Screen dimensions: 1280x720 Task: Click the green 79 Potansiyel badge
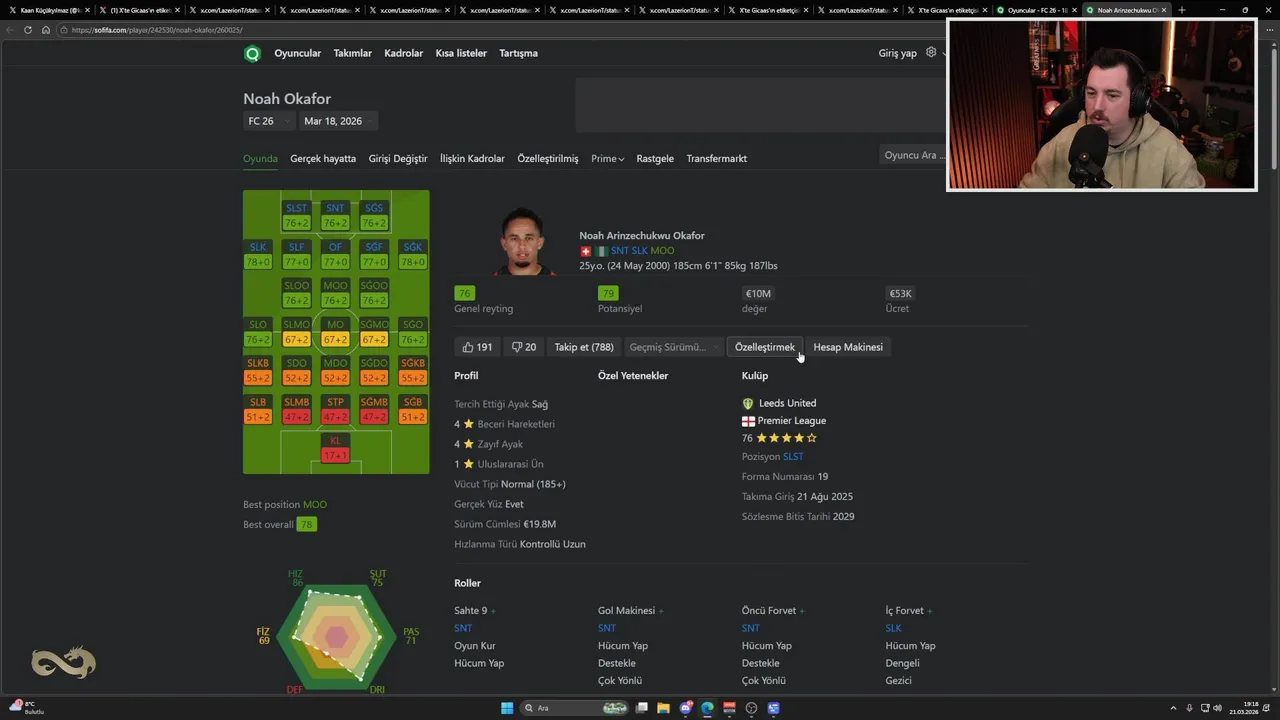point(608,293)
